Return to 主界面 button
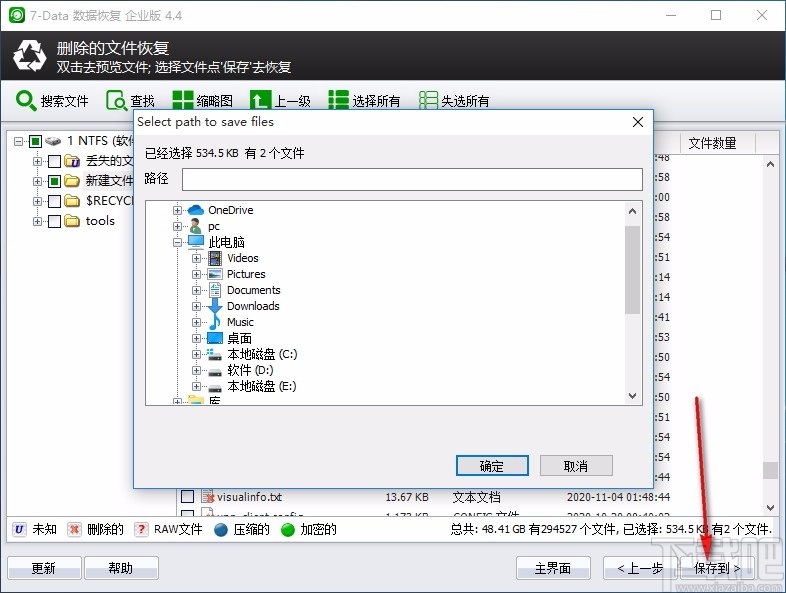 click(553, 568)
